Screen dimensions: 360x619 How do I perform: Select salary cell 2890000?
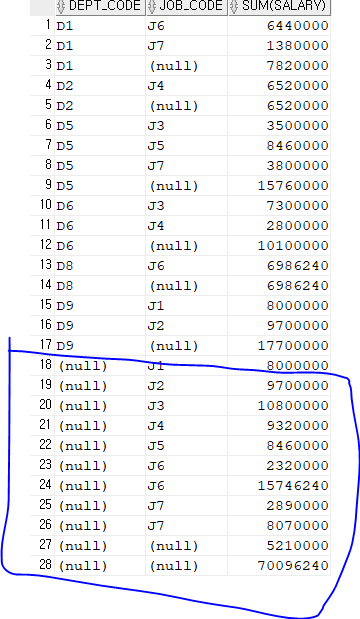298,506
